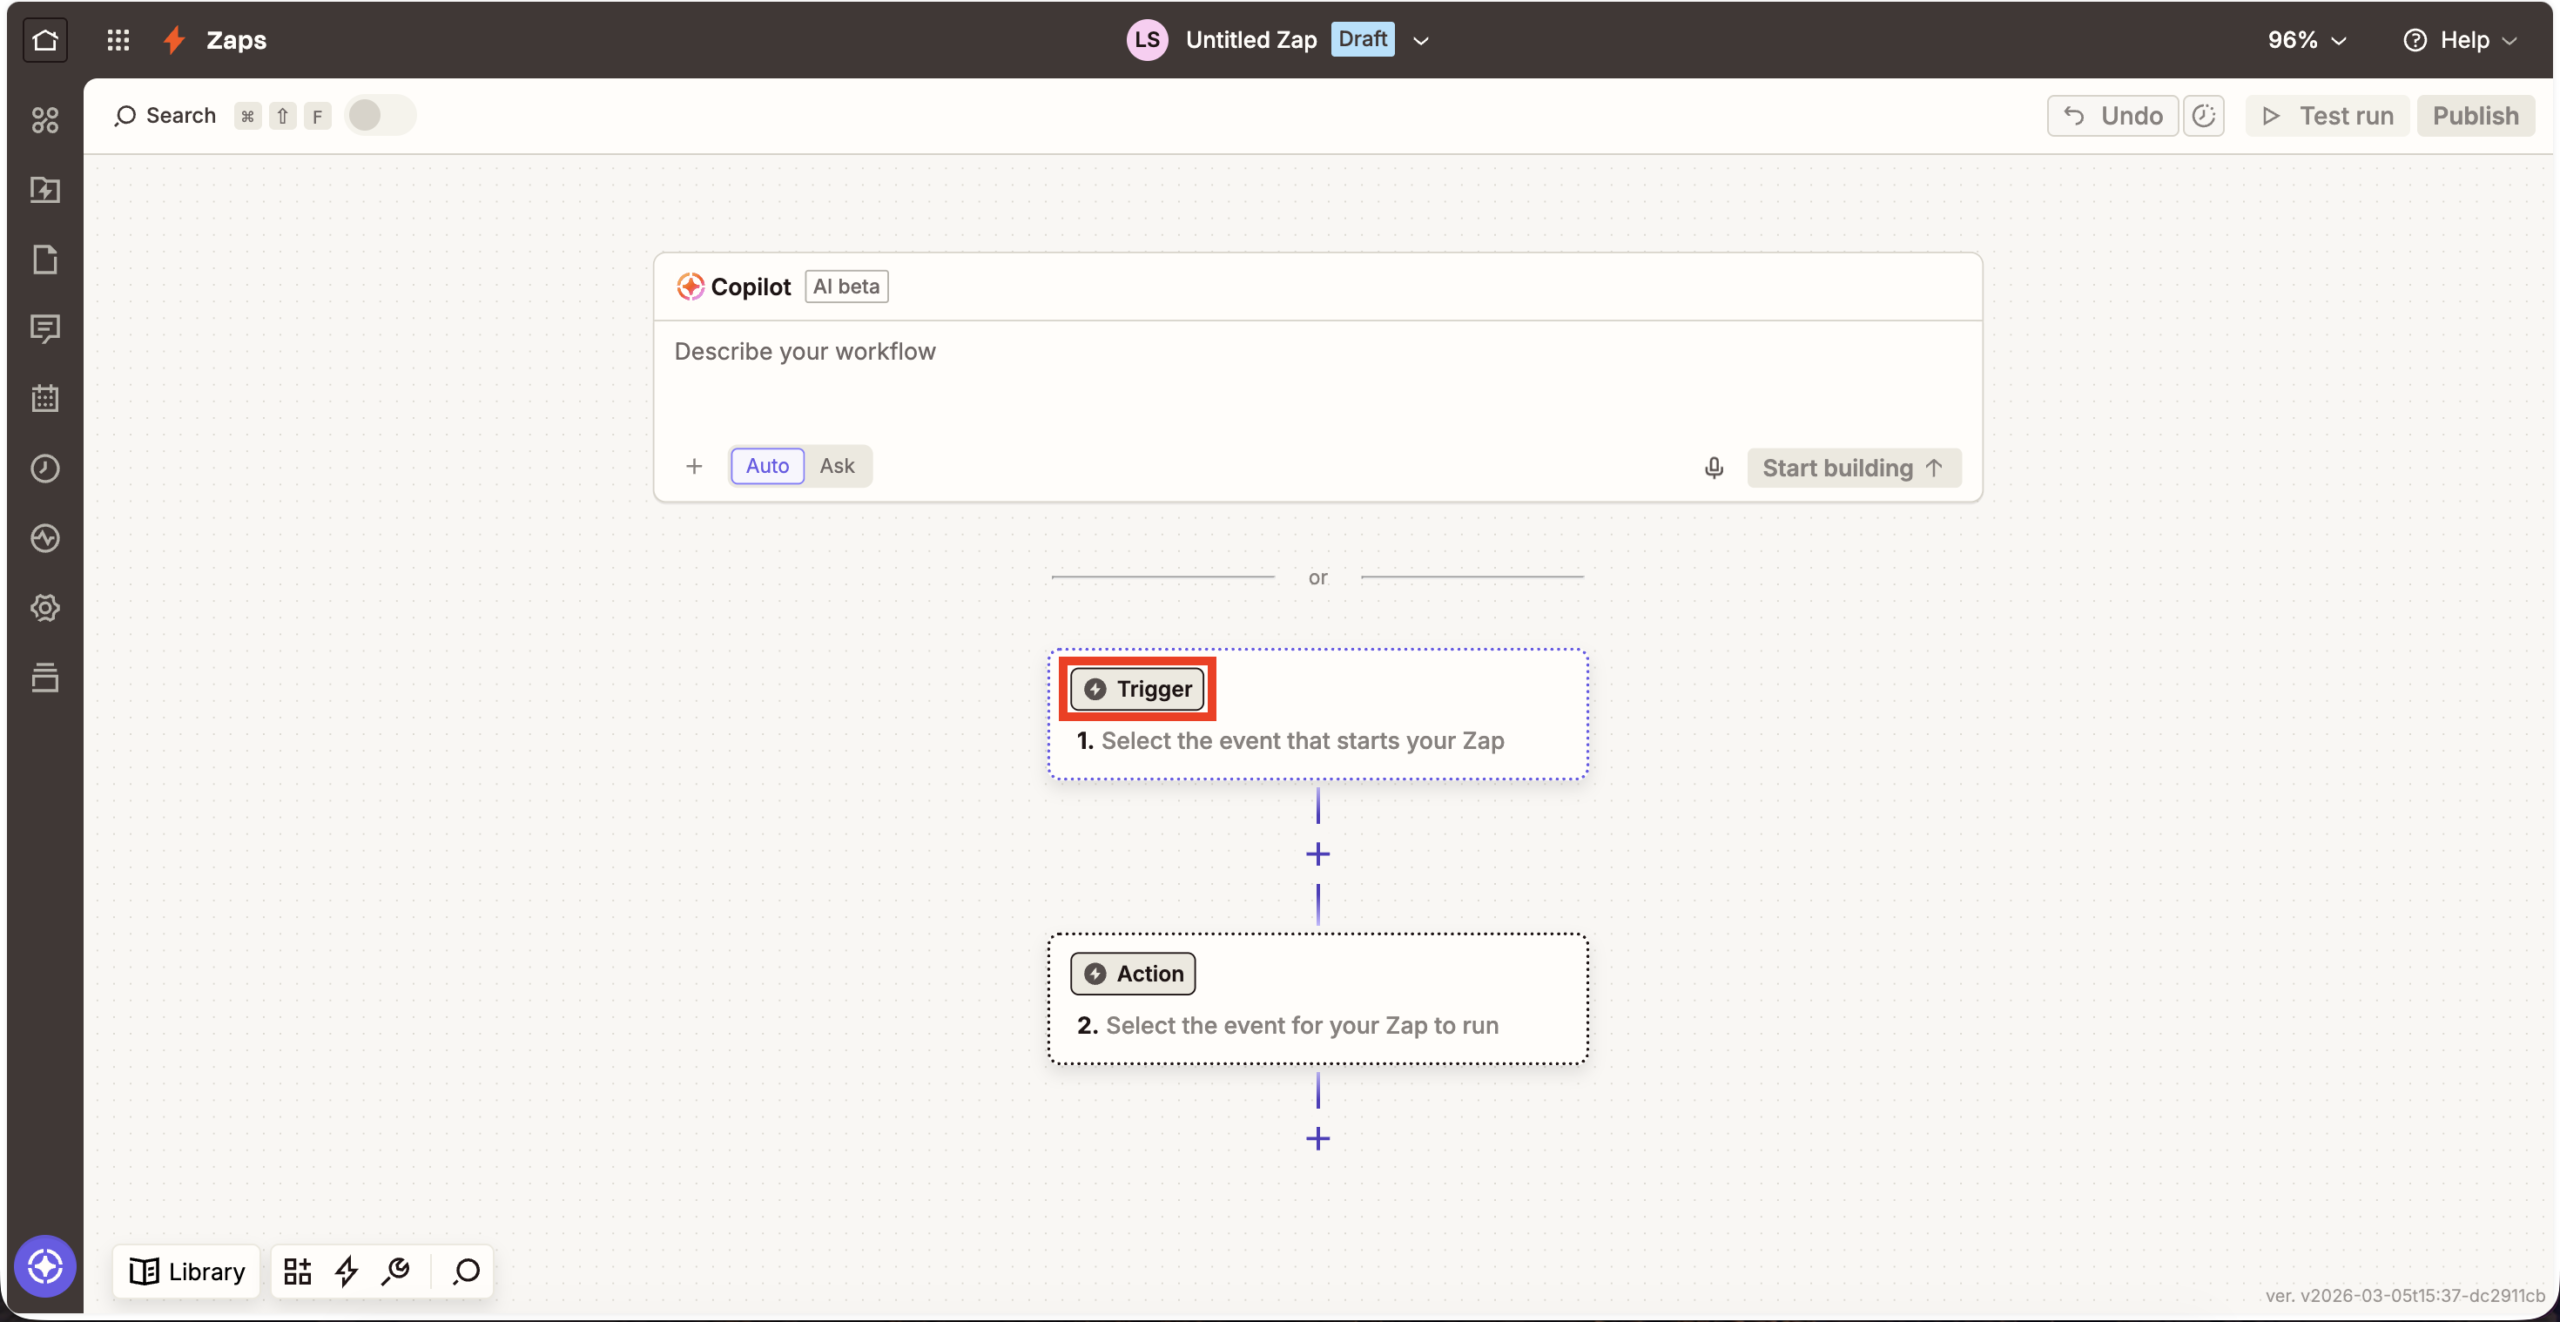
Task: Open the apps grid menu
Action: click(118, 40)
